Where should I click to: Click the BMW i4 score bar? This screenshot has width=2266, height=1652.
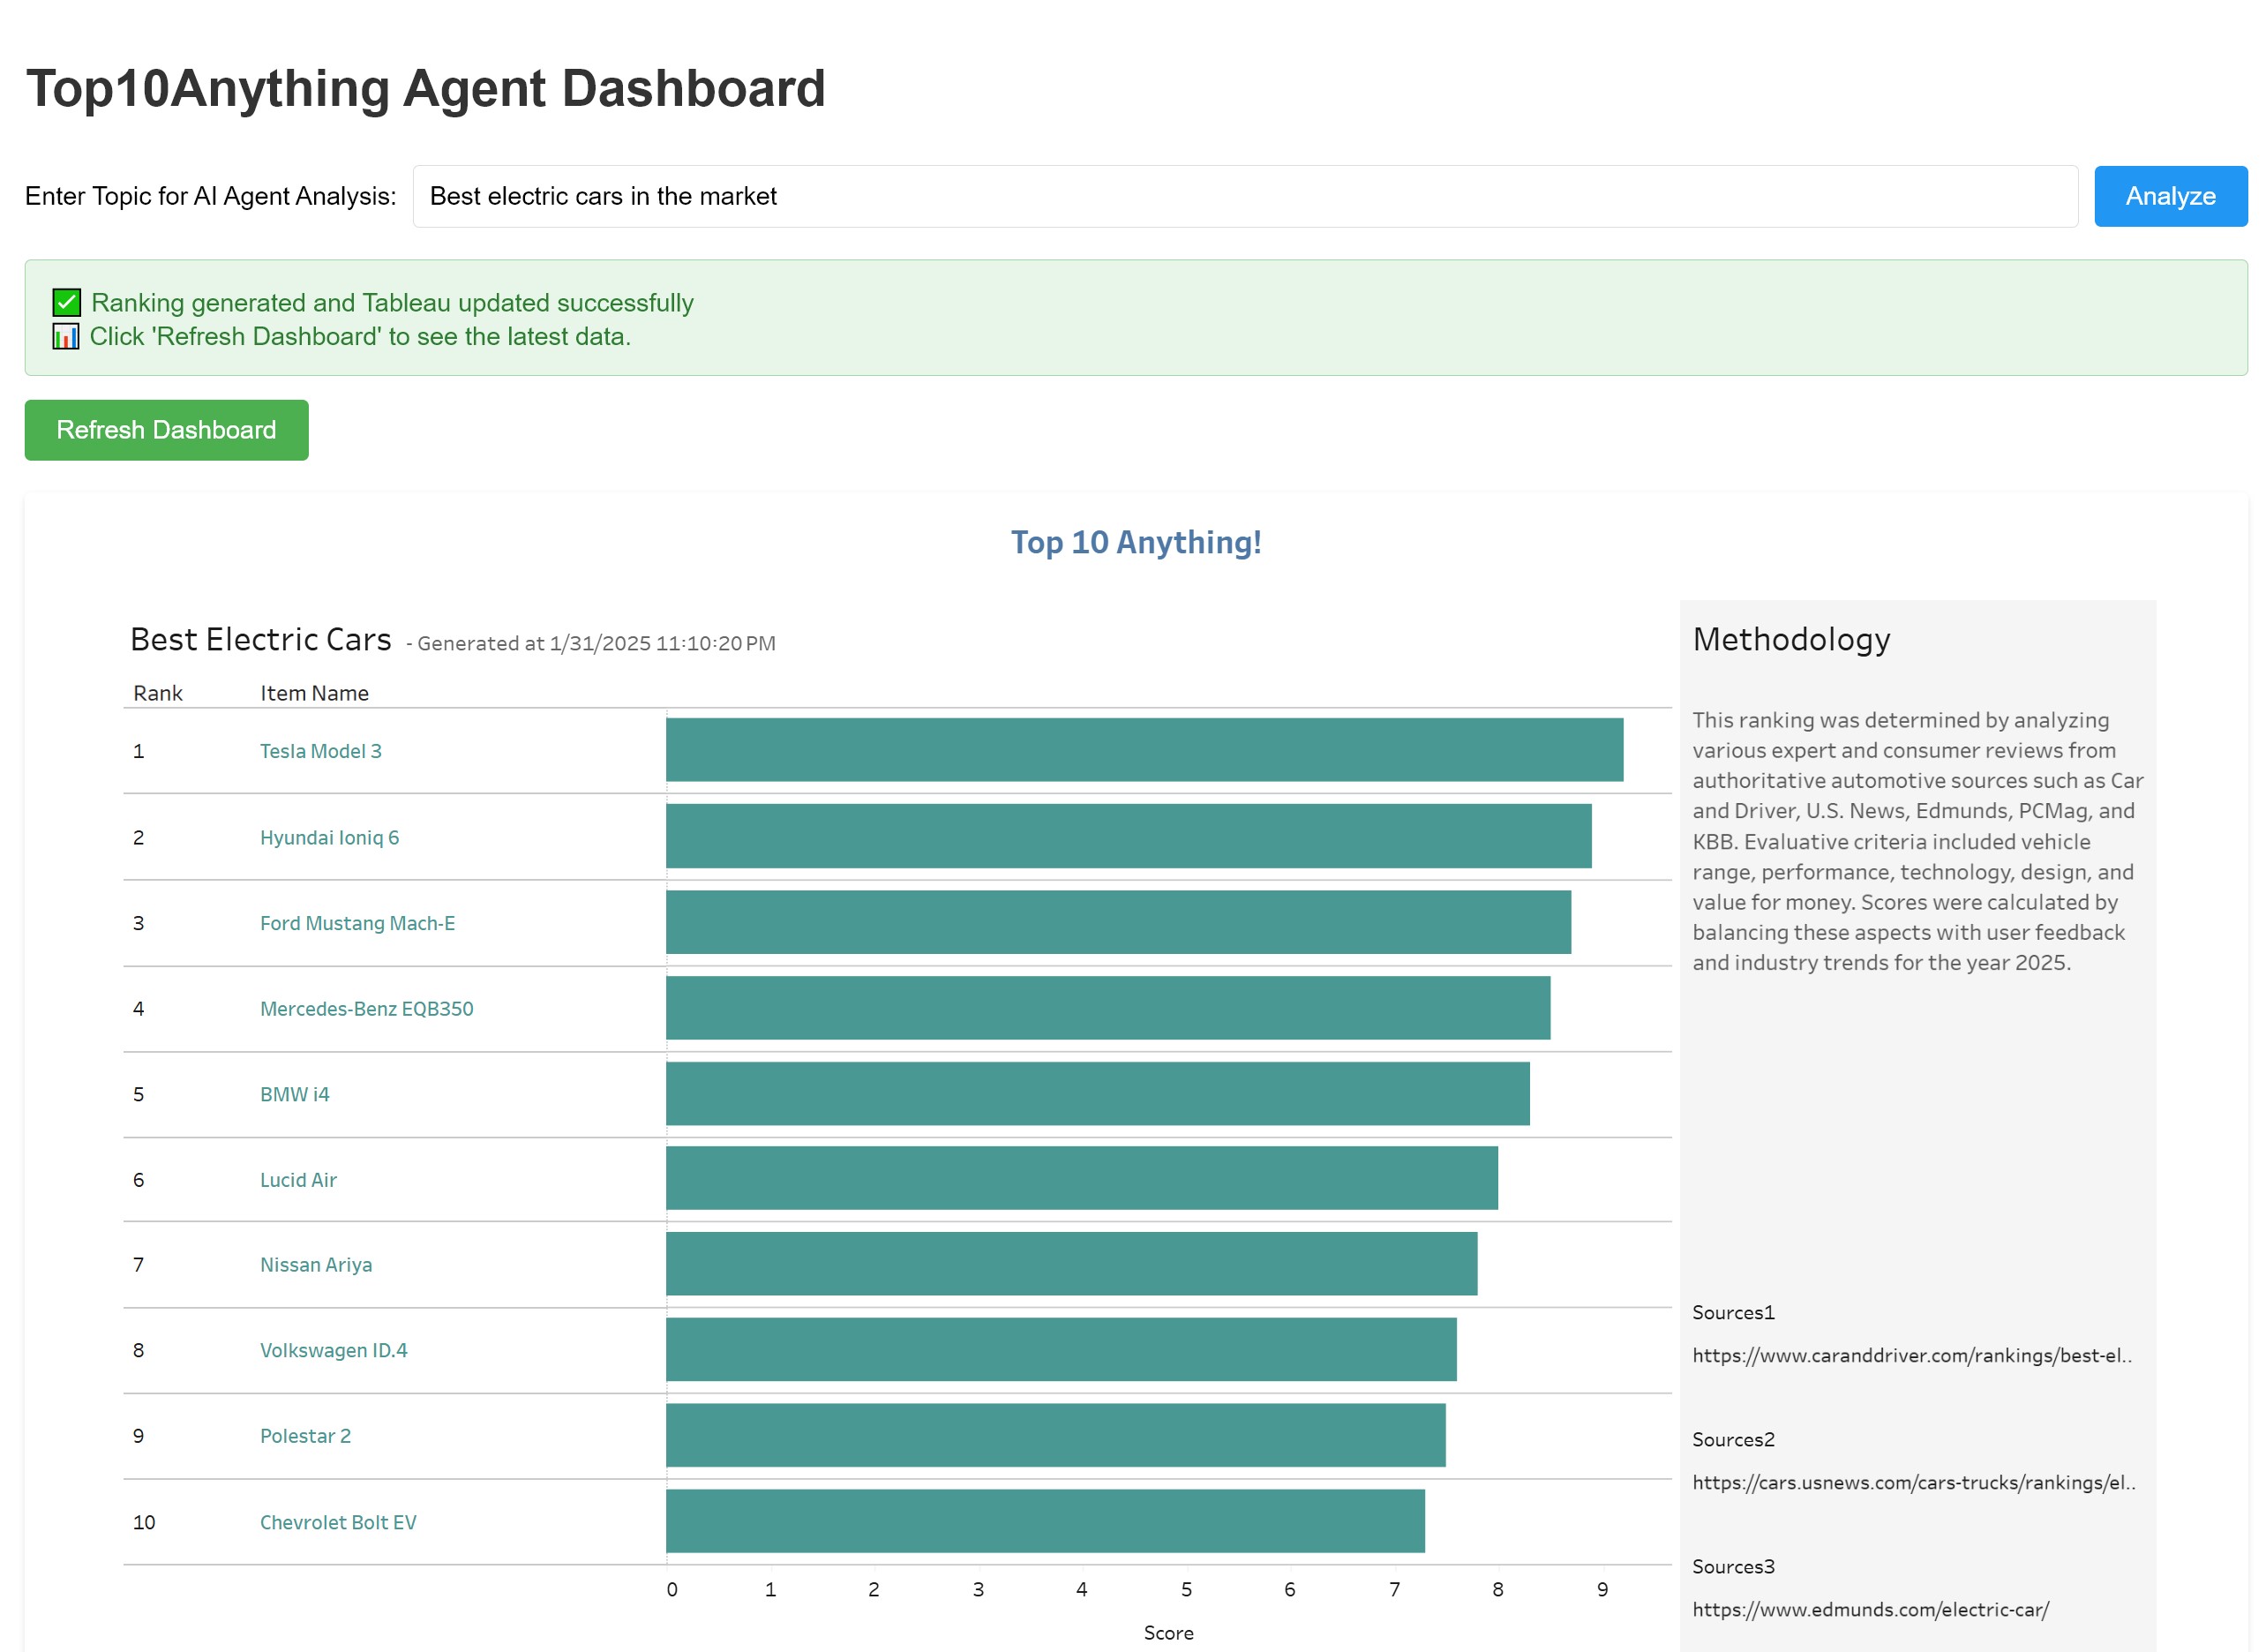(1097, 1093)
